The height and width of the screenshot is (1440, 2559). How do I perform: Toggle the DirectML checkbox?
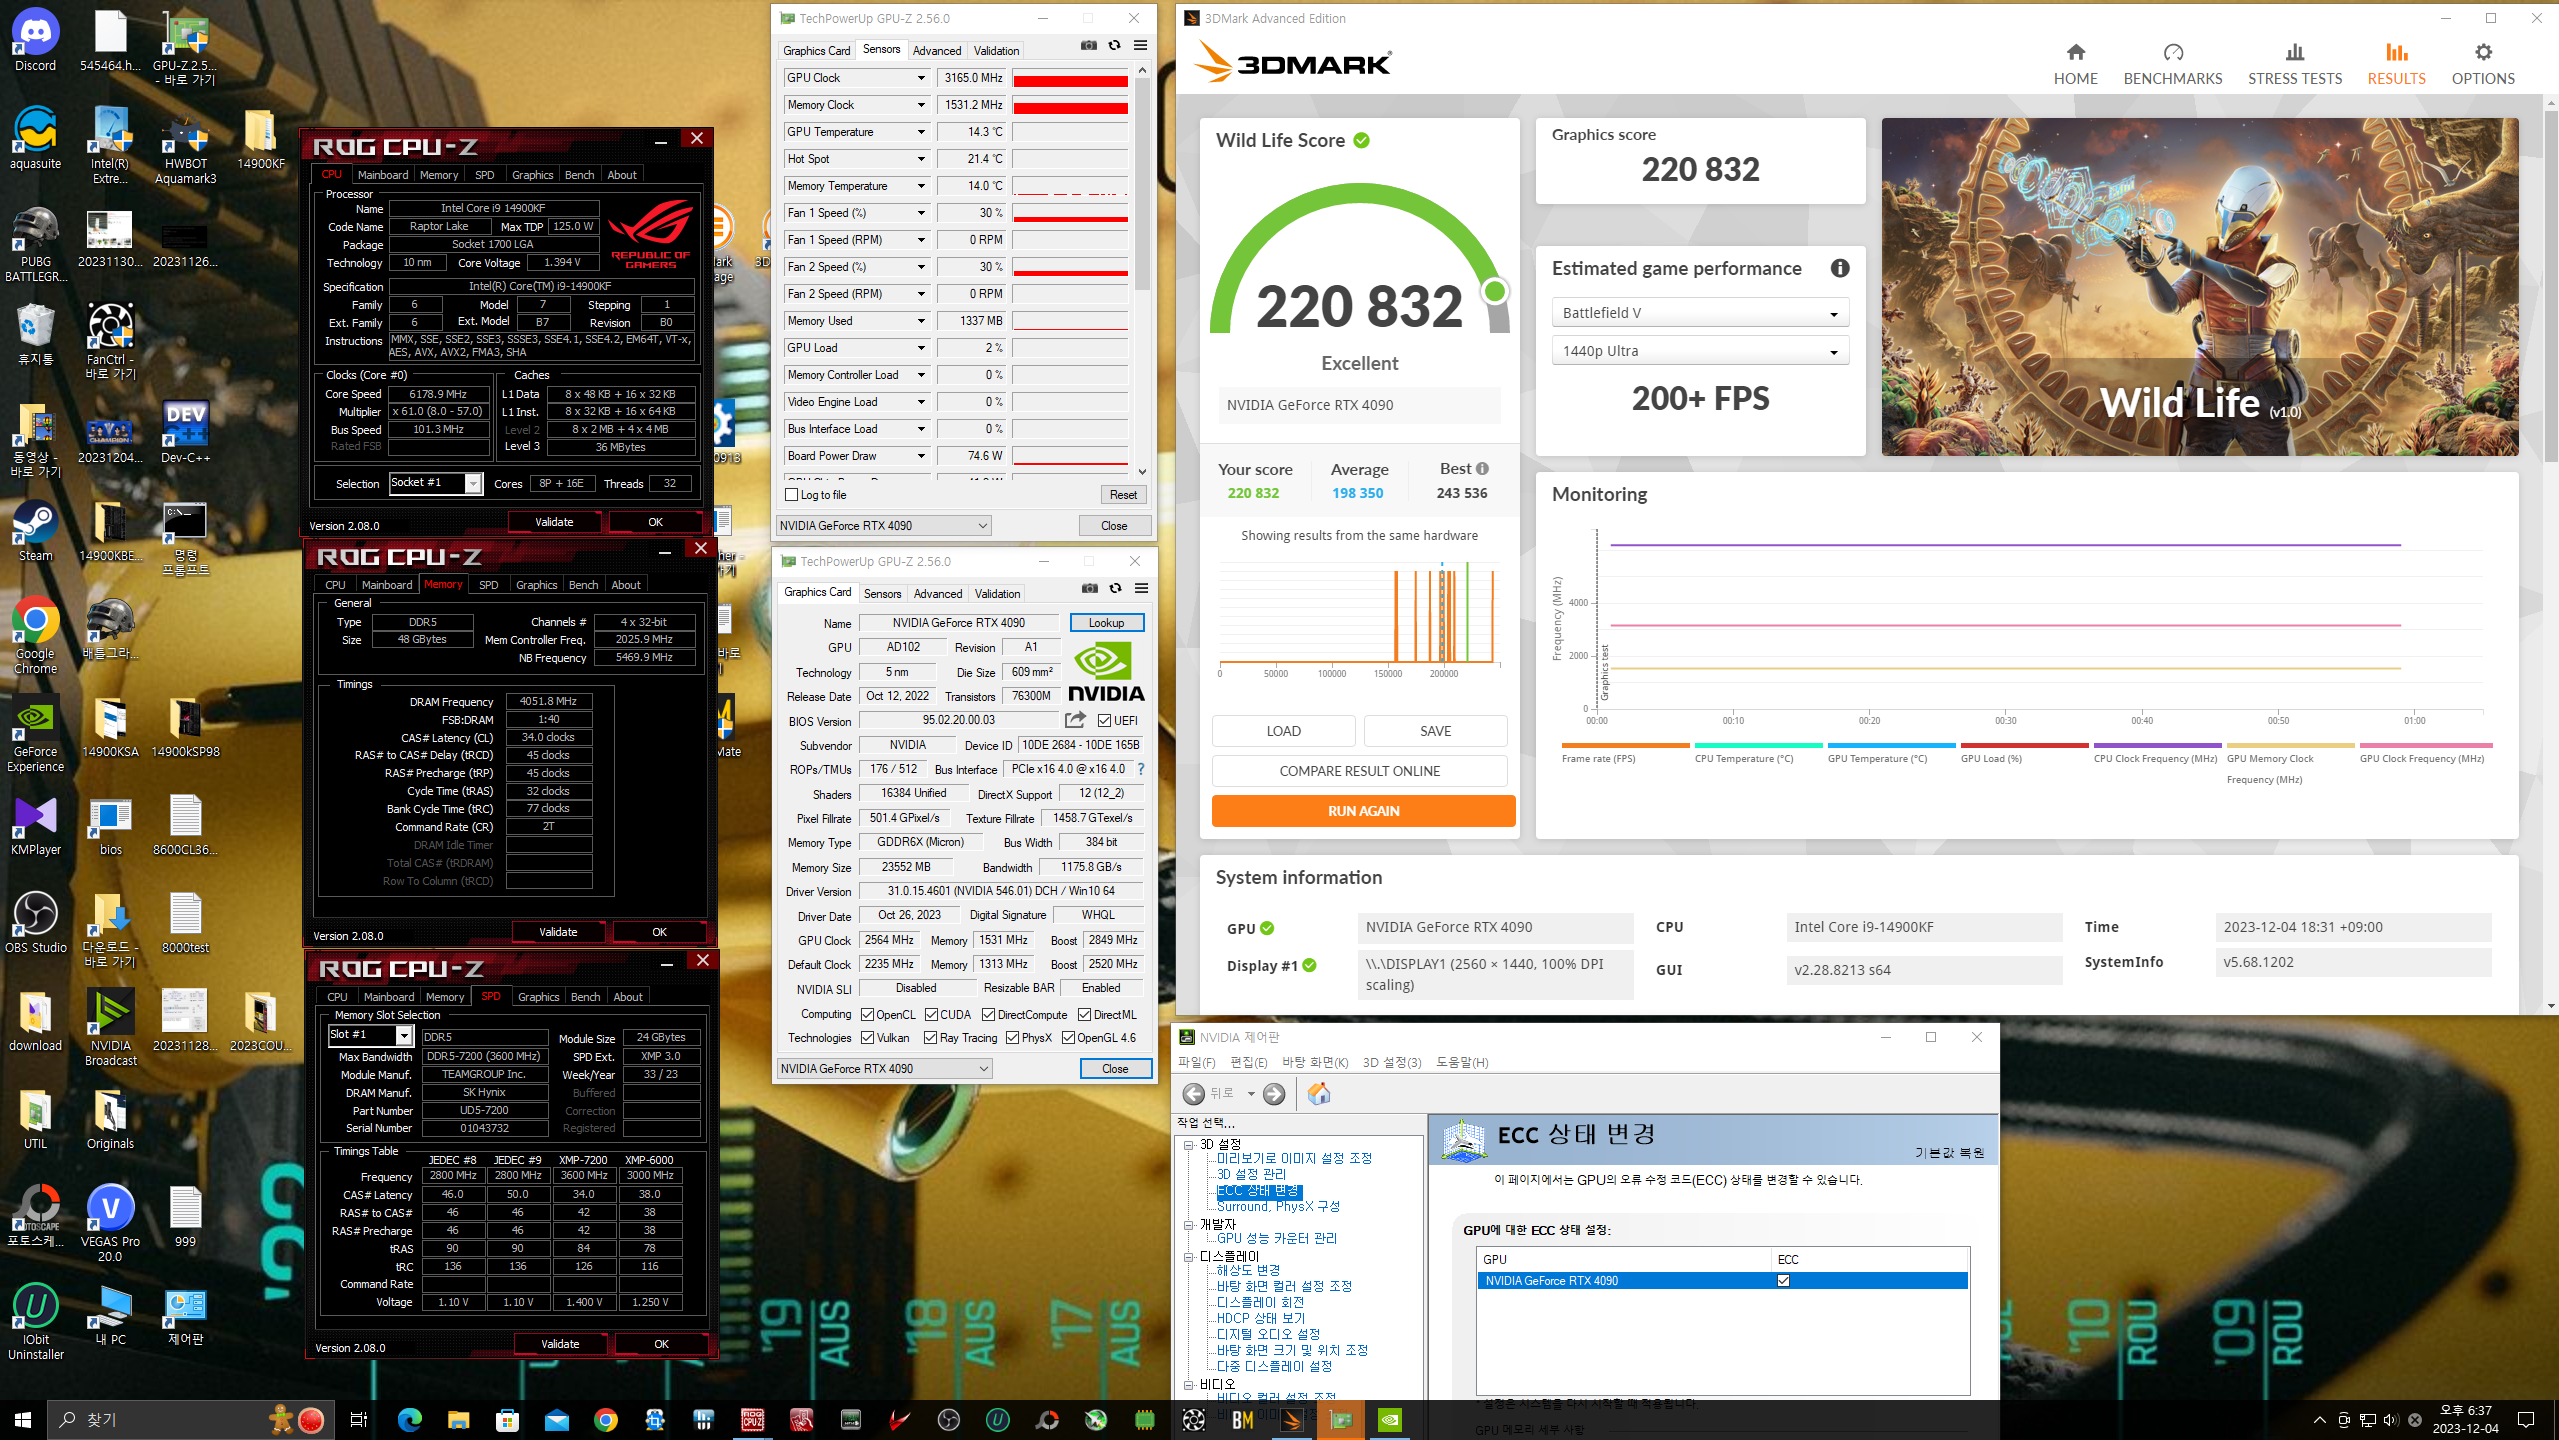(1084, 1014)
